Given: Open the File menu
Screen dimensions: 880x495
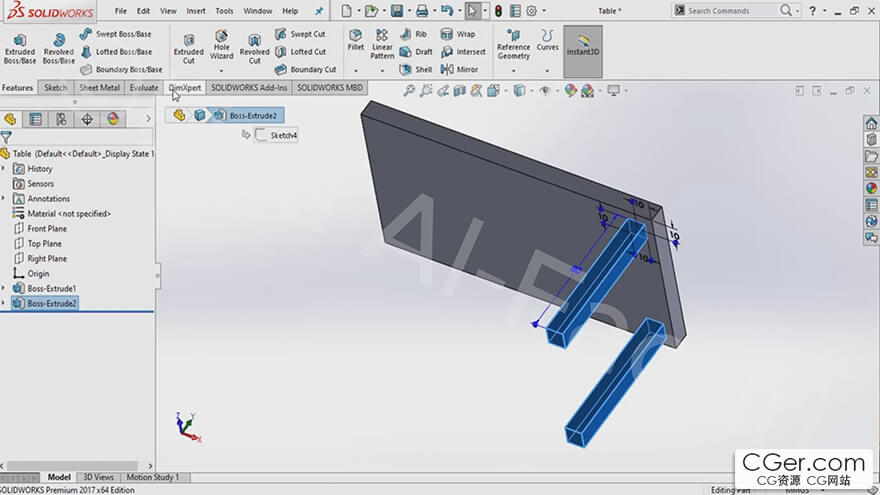Looking at the screenshot, I should (121, 11).
